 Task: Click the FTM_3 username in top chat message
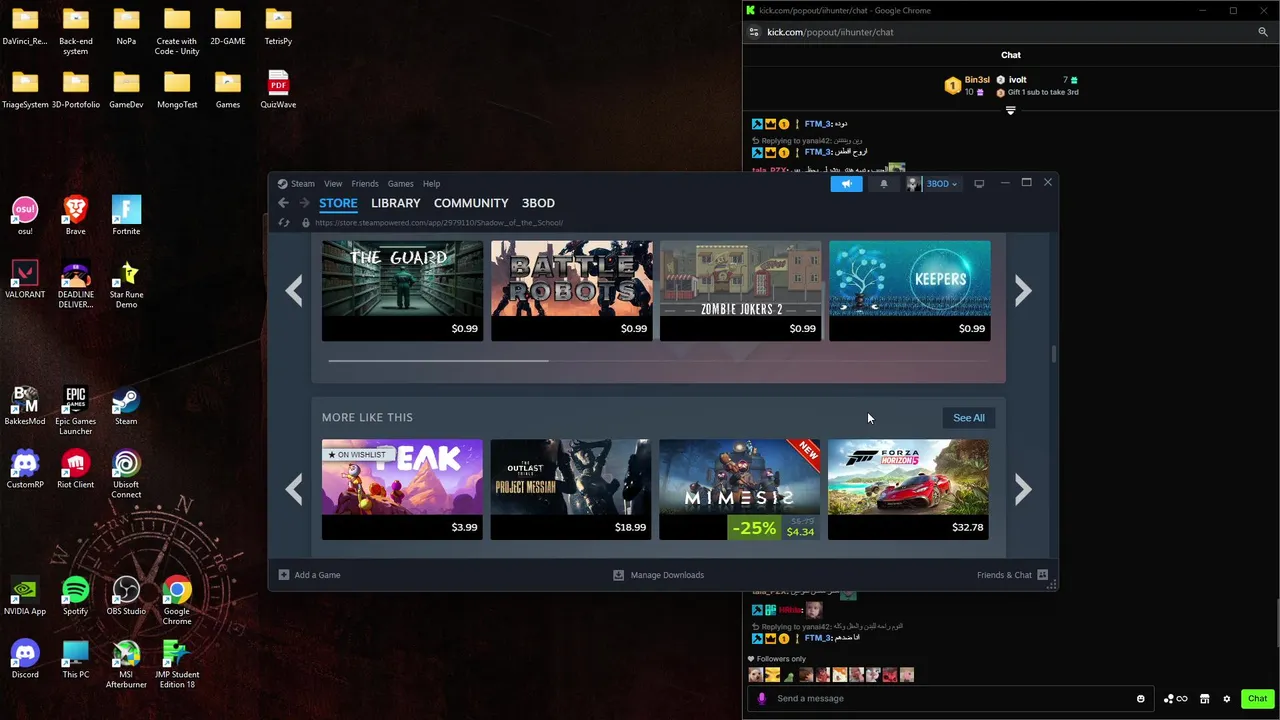coord(817,124)
